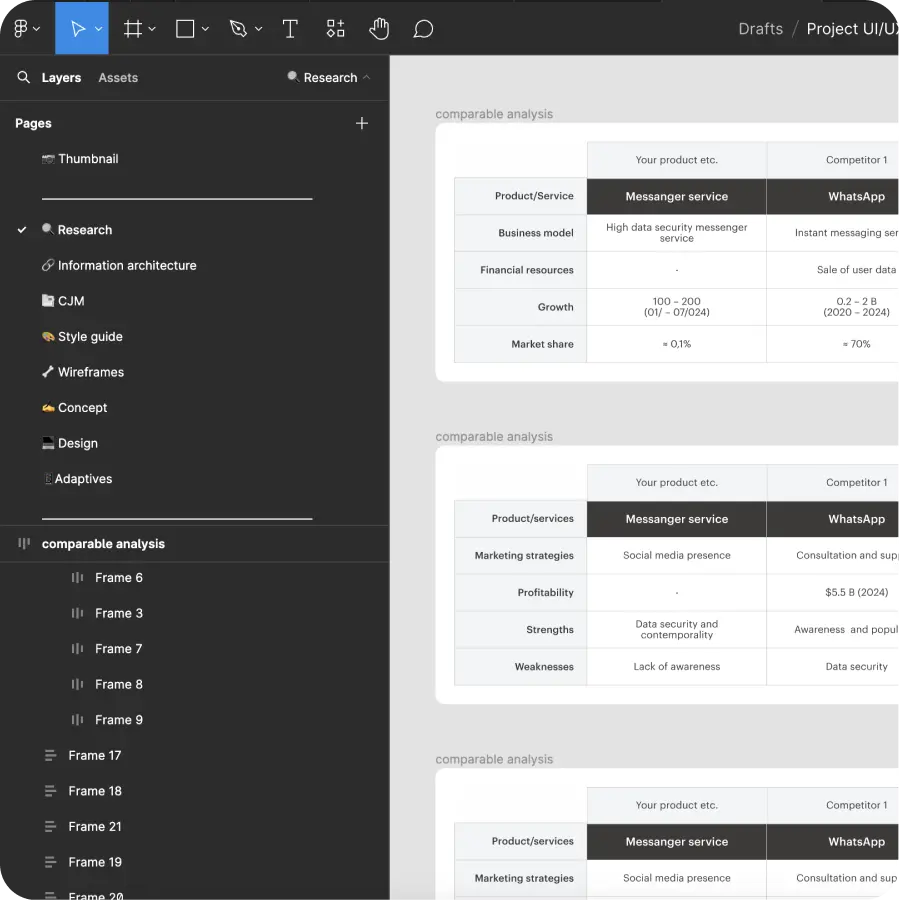Activate the Hand tool
Viewport: 900px width, 900px height.
pos(379,28)
